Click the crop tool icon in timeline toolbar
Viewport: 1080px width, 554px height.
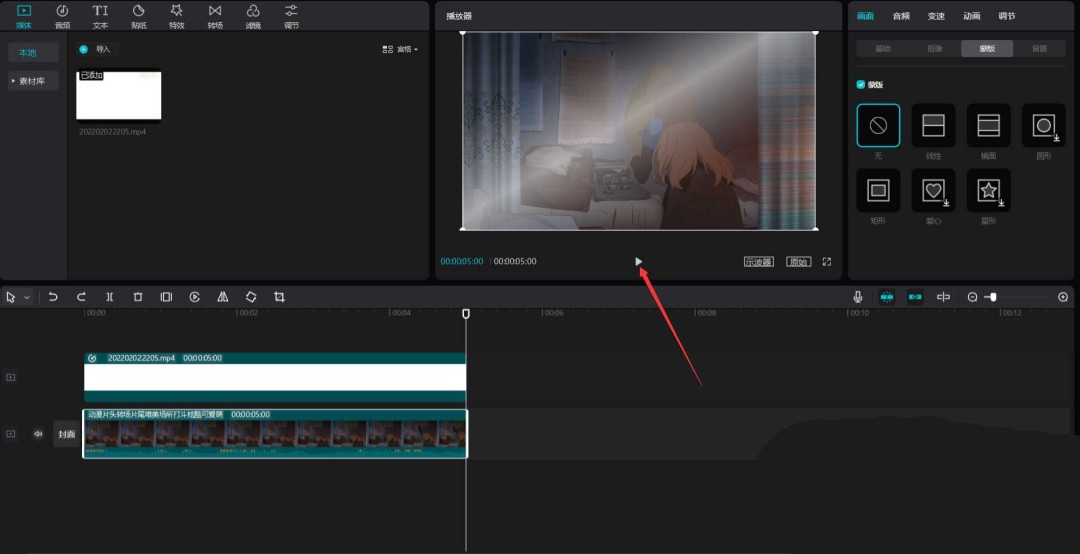coord(279,297)
